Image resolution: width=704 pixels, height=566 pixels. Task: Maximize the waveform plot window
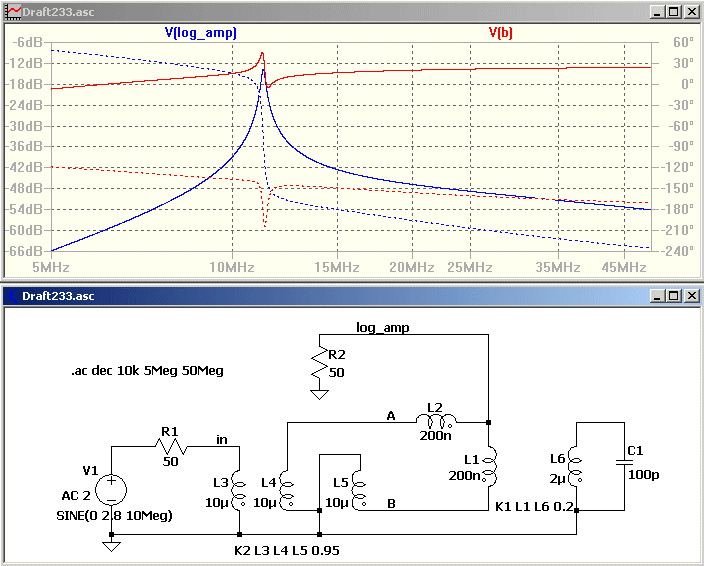tap(673, 12)
